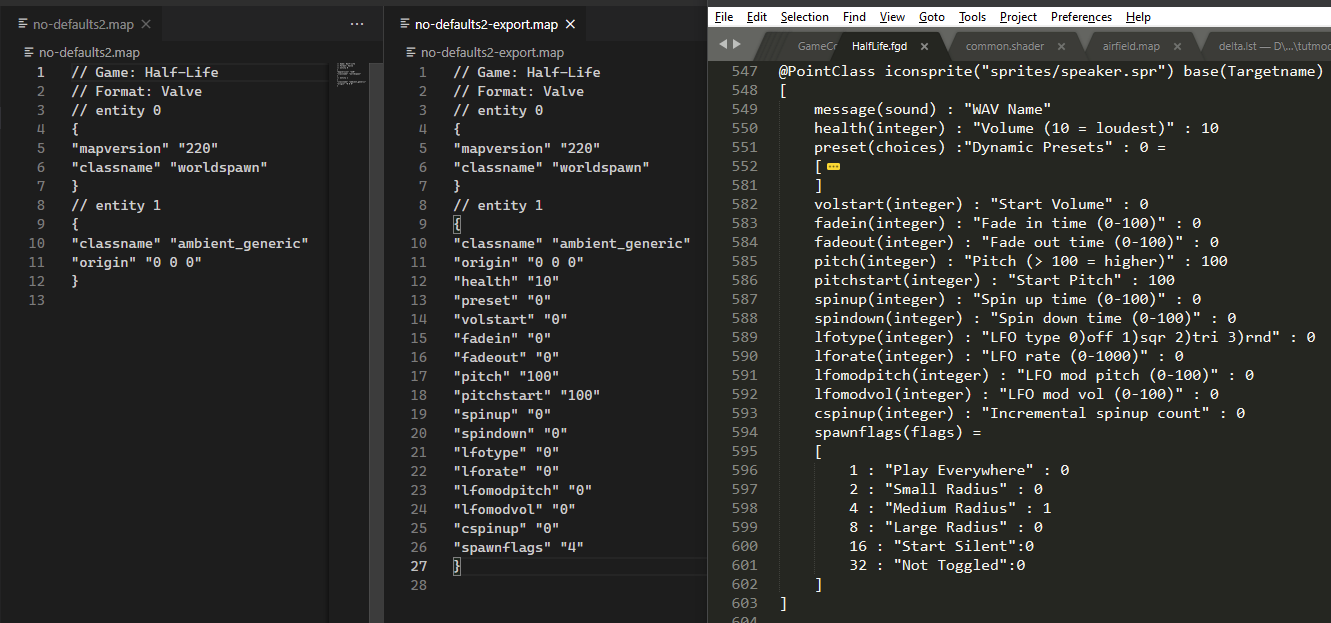1331x623 pixels.
Task: Close the HalfLife.fgd tab
Action: tap(924, 46)
